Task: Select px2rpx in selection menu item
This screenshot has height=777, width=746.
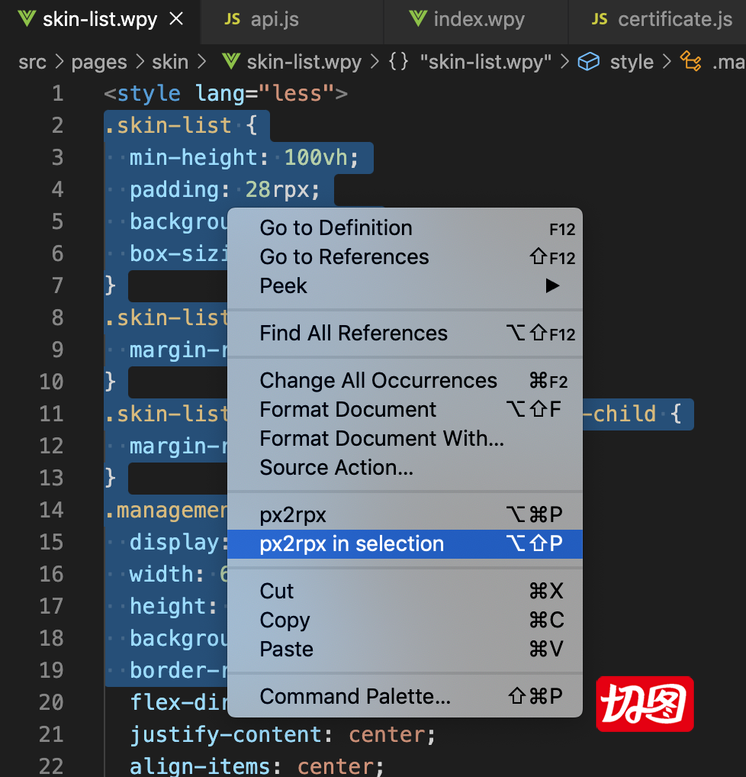Action: [x=352, y=544]
